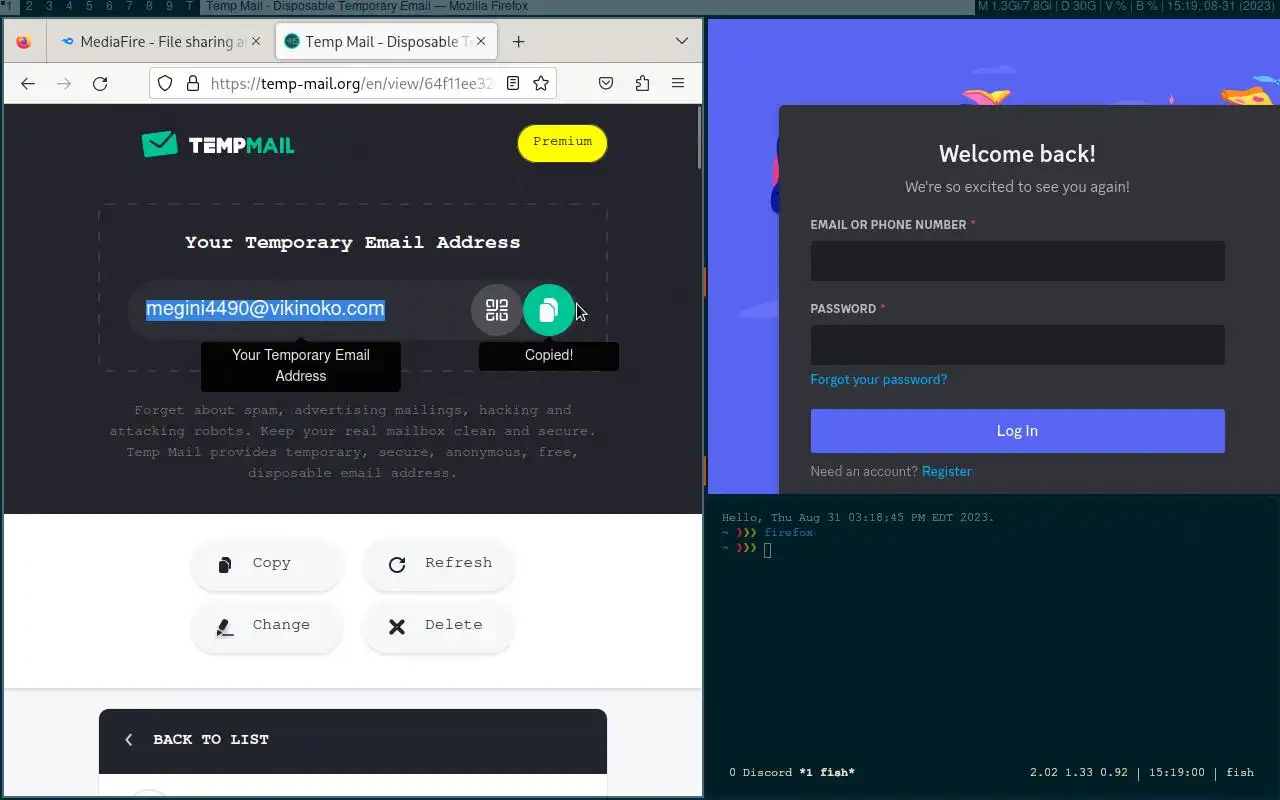Click the TempMail logo
Image resolution: width=1280 pixels, height=800 pixels.
pos(218,145)
